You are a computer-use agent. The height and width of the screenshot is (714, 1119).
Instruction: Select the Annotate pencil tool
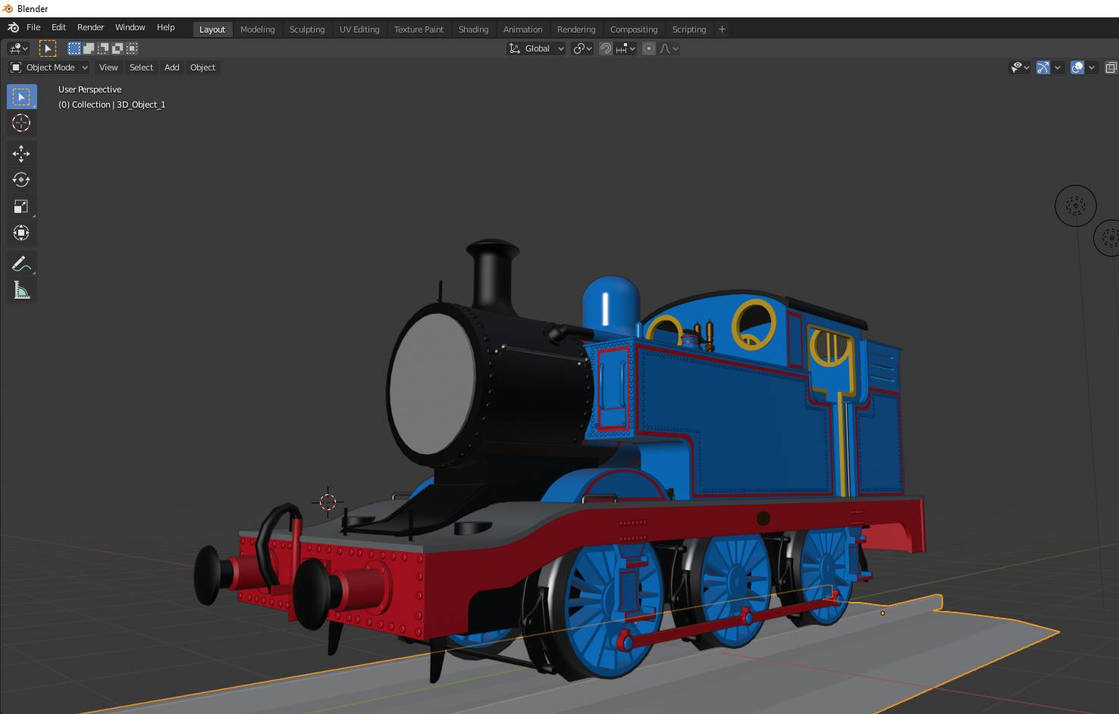point(21,264)
